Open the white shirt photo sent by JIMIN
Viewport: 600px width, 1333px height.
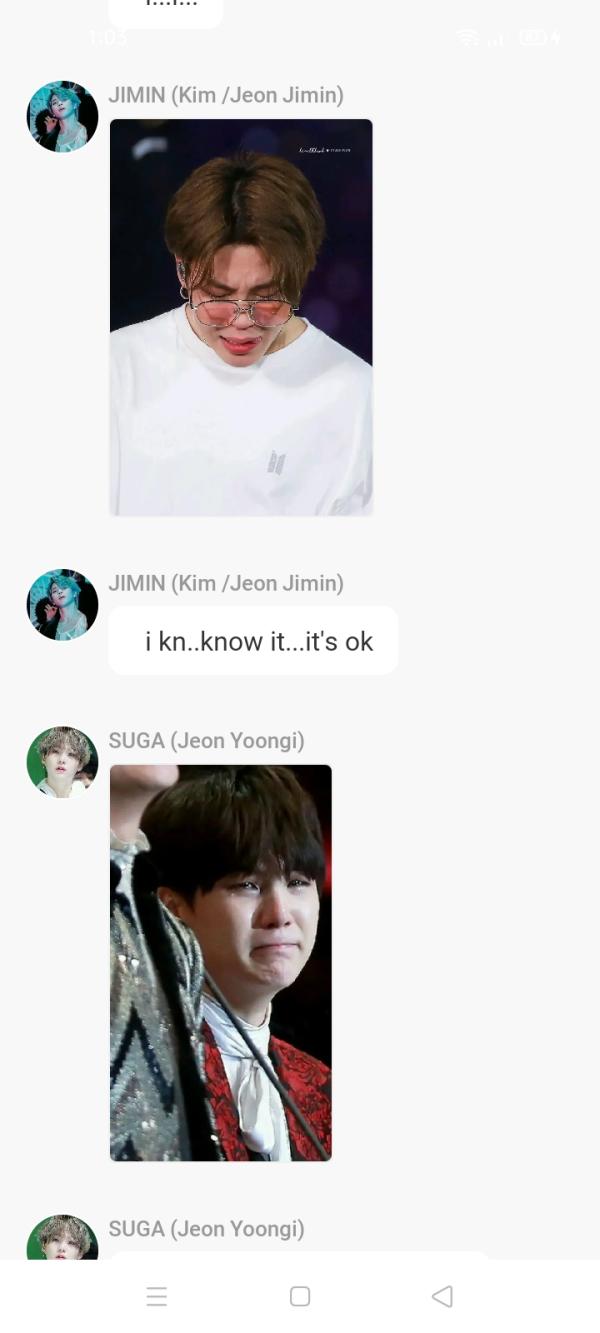(x=241, y=317)
